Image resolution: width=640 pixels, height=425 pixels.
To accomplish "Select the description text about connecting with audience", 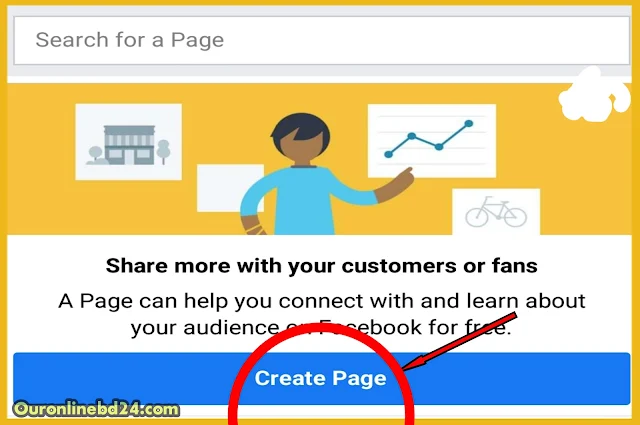I will pyautogui.click(x=322, y=314).
